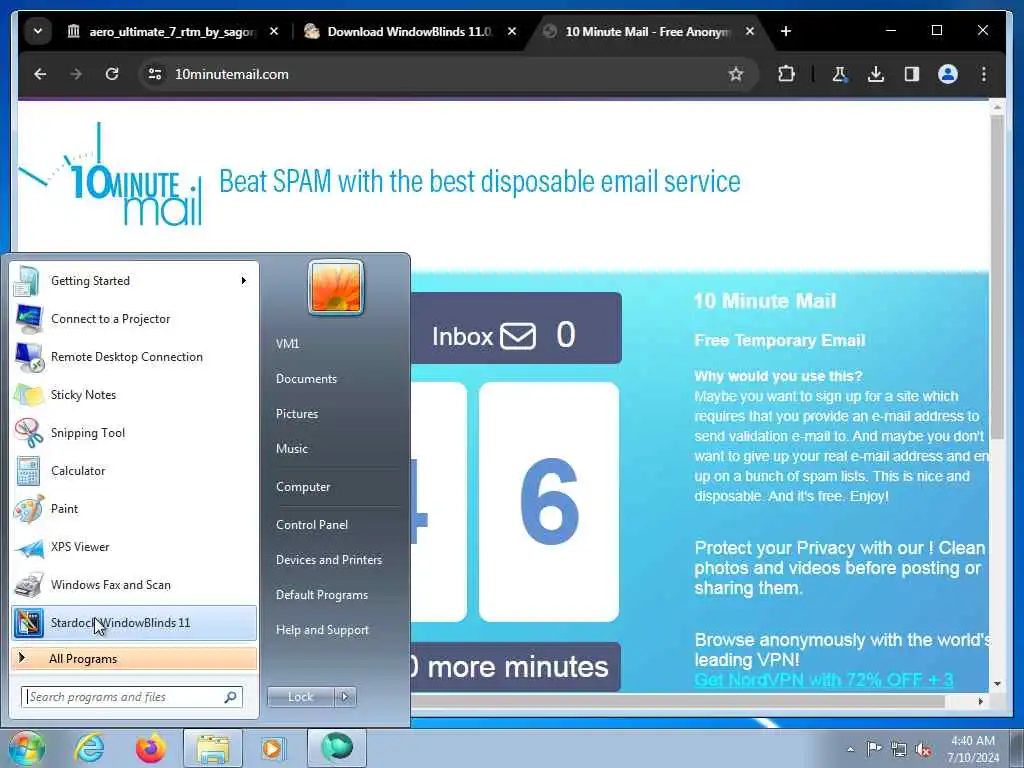Expand All Programs list
This screenshot has height=768, width=1024.
coord(134,658)
